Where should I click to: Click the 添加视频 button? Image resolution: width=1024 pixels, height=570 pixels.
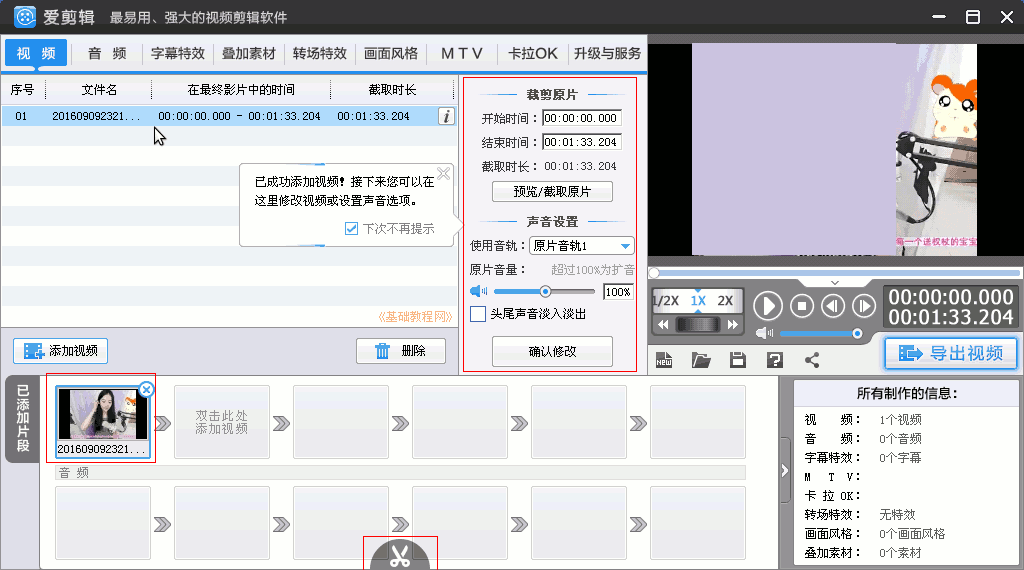click(61, 351)
